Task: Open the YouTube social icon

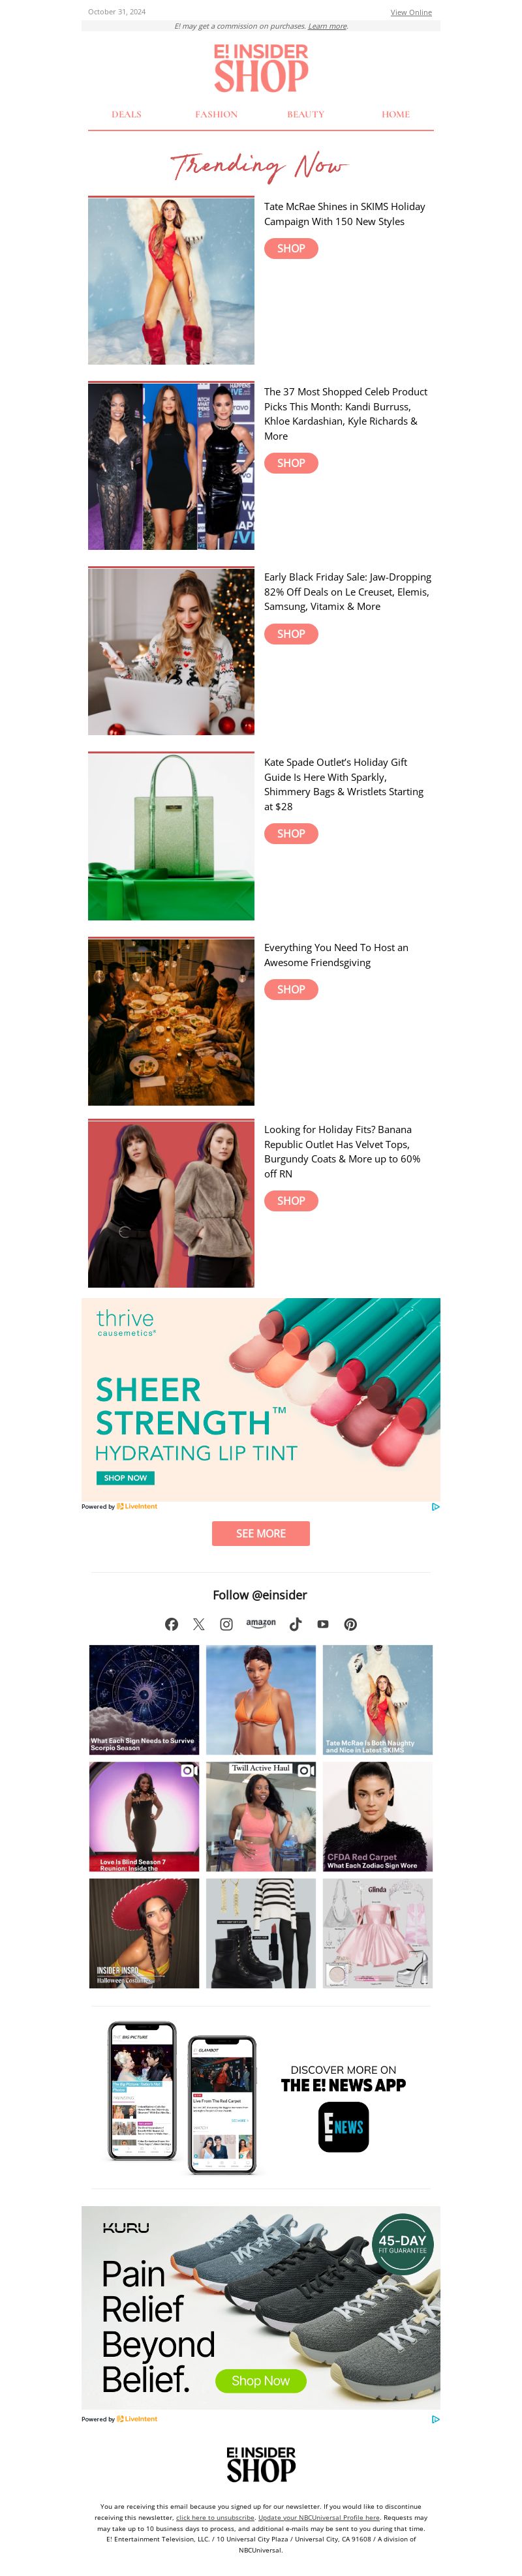Action: click(x=323, y=1624)
